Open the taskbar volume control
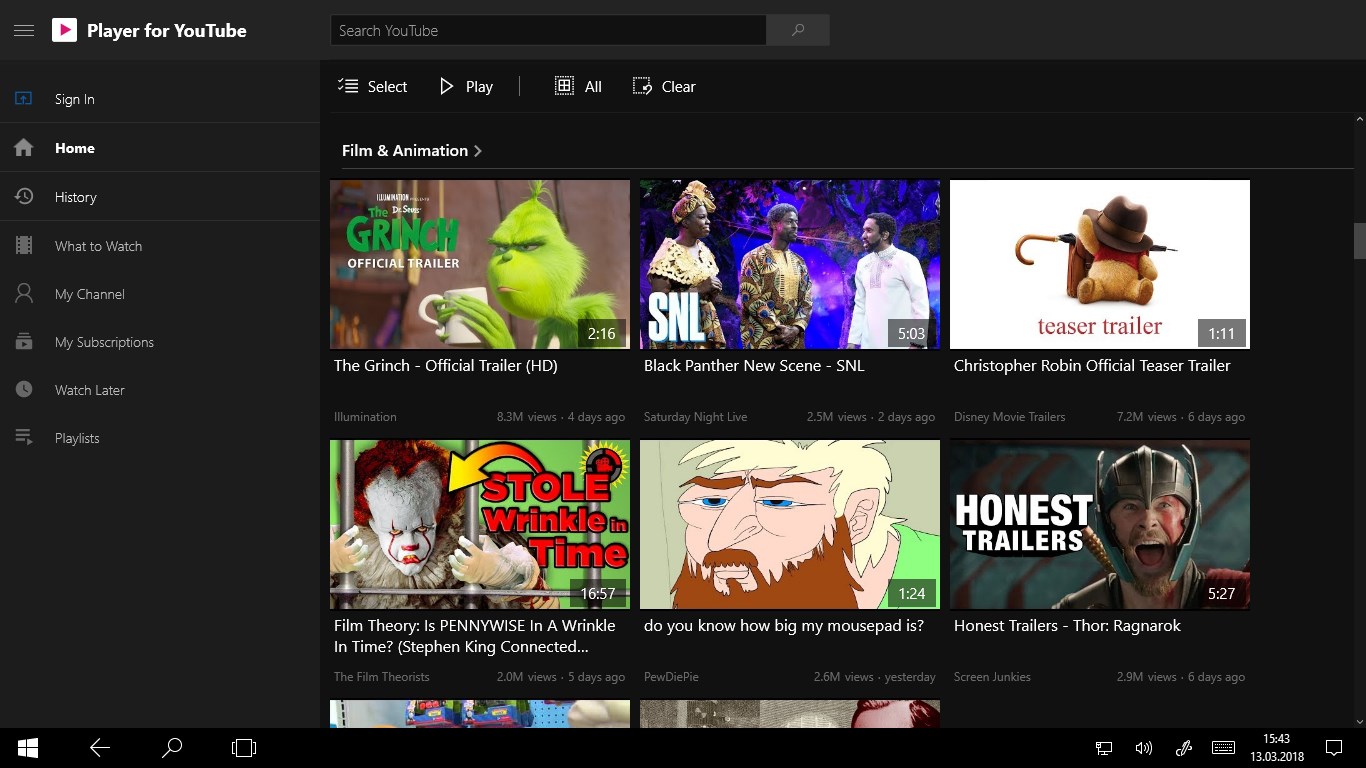1366x768 pixels. click(x=1144, y=748)
